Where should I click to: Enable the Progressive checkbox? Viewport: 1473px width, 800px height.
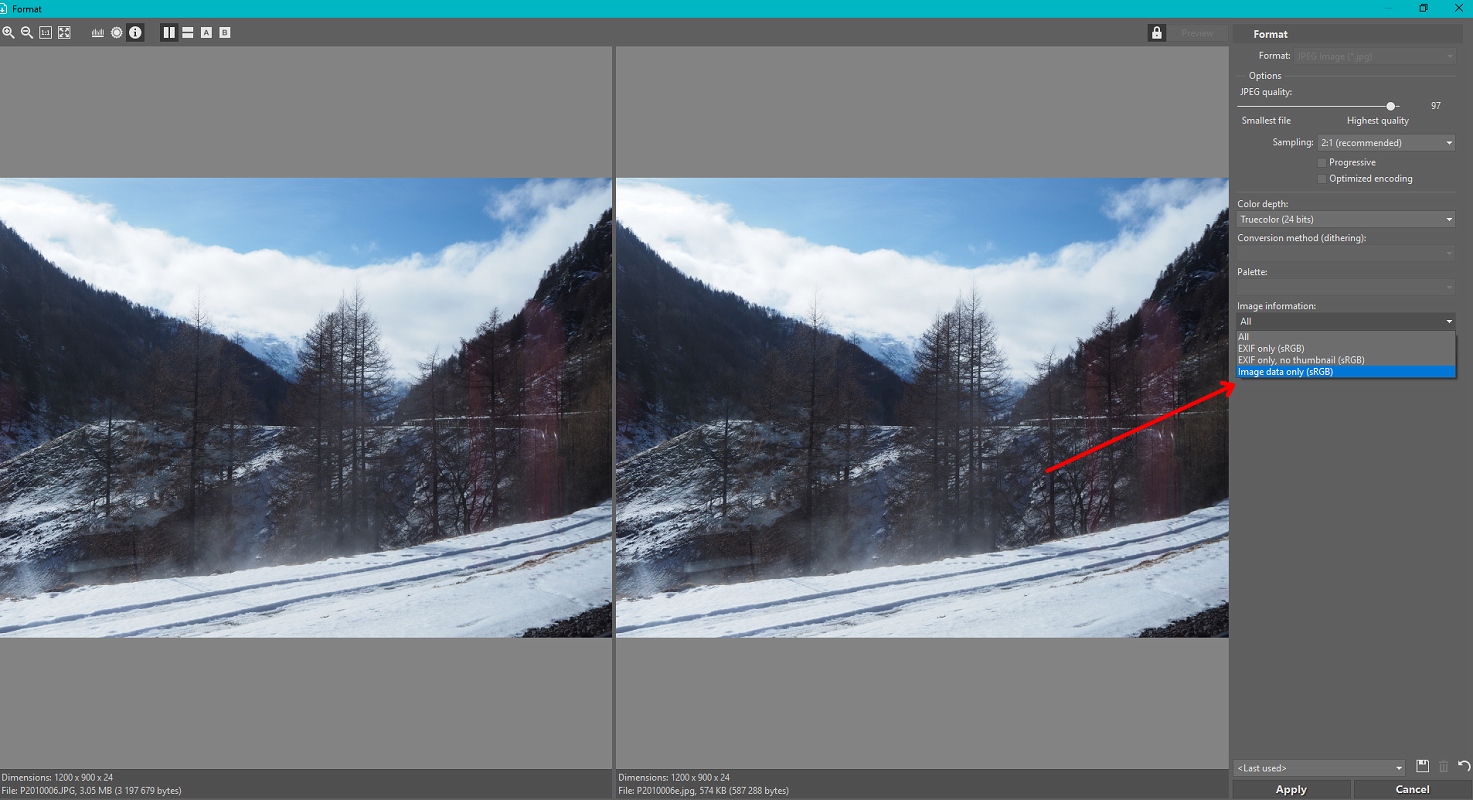tap(1322, 162)
